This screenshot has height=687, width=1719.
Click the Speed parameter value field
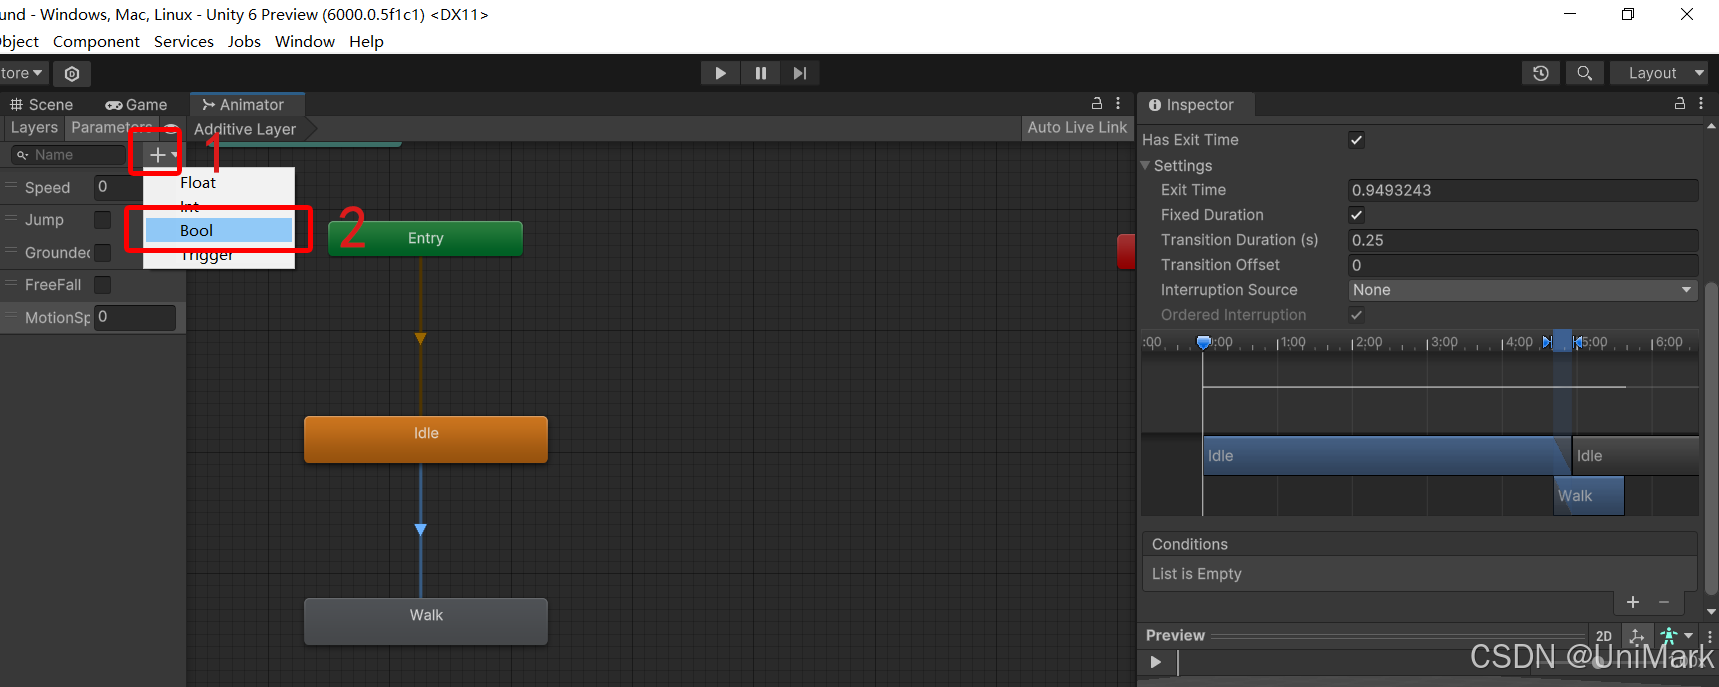(118, 187)
